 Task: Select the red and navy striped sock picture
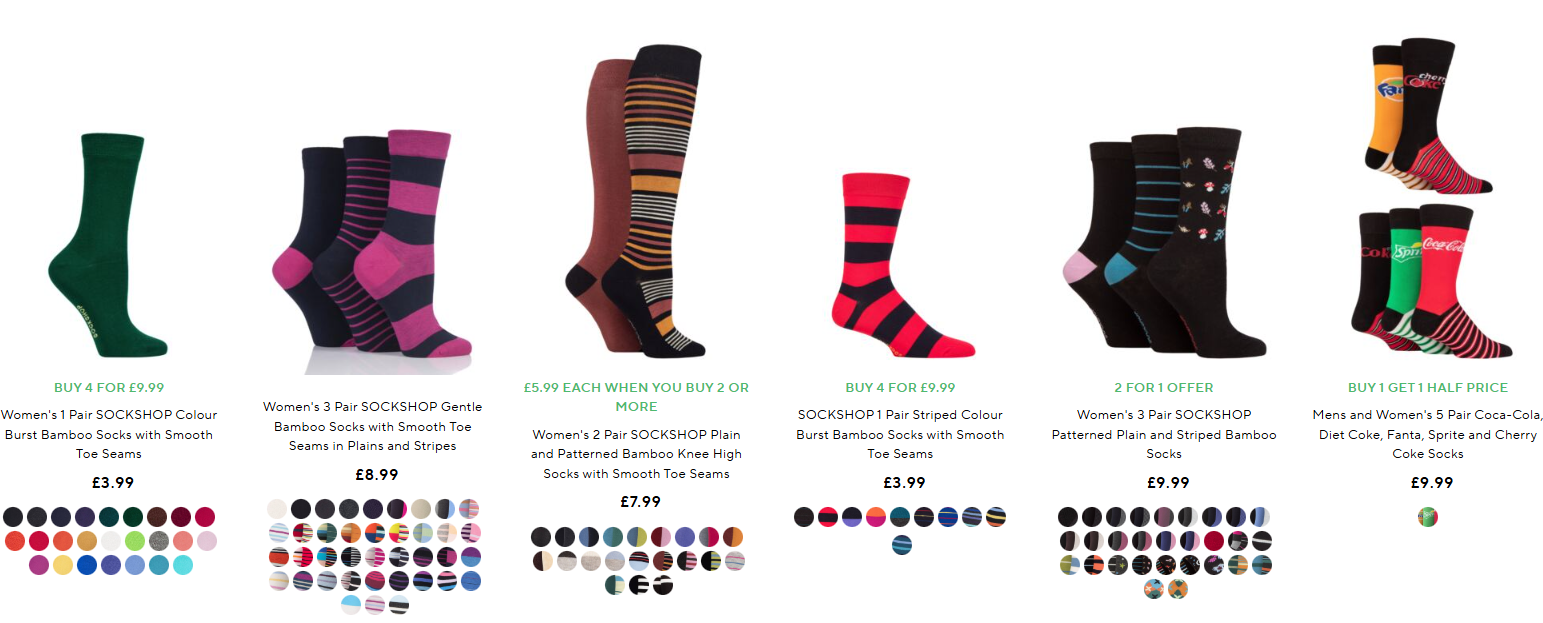(x=900, y=265)
